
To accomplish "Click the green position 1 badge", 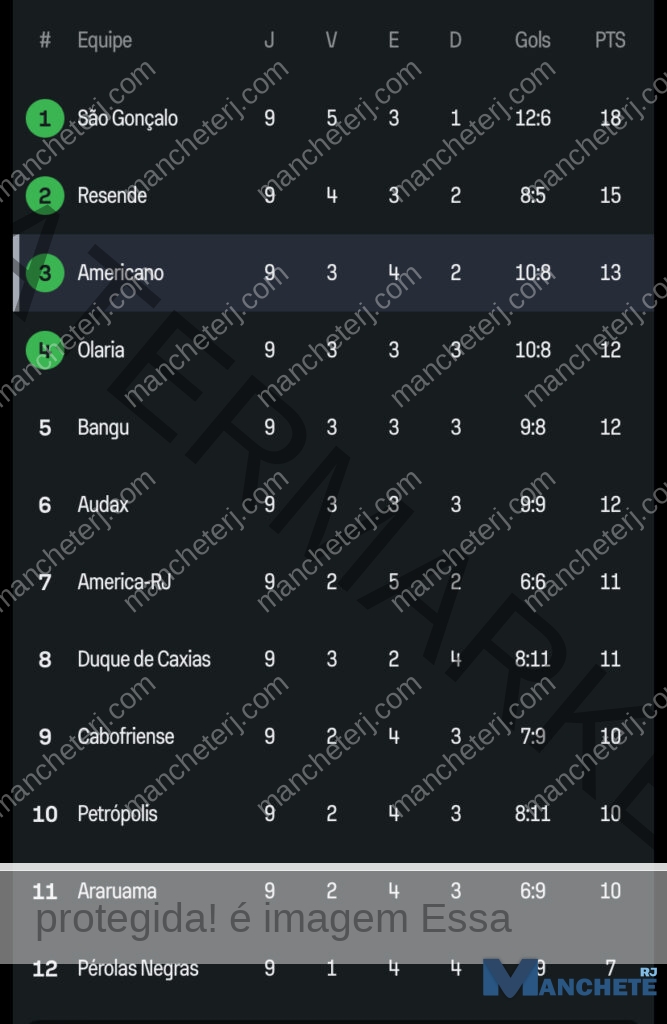I will [44, 118].
